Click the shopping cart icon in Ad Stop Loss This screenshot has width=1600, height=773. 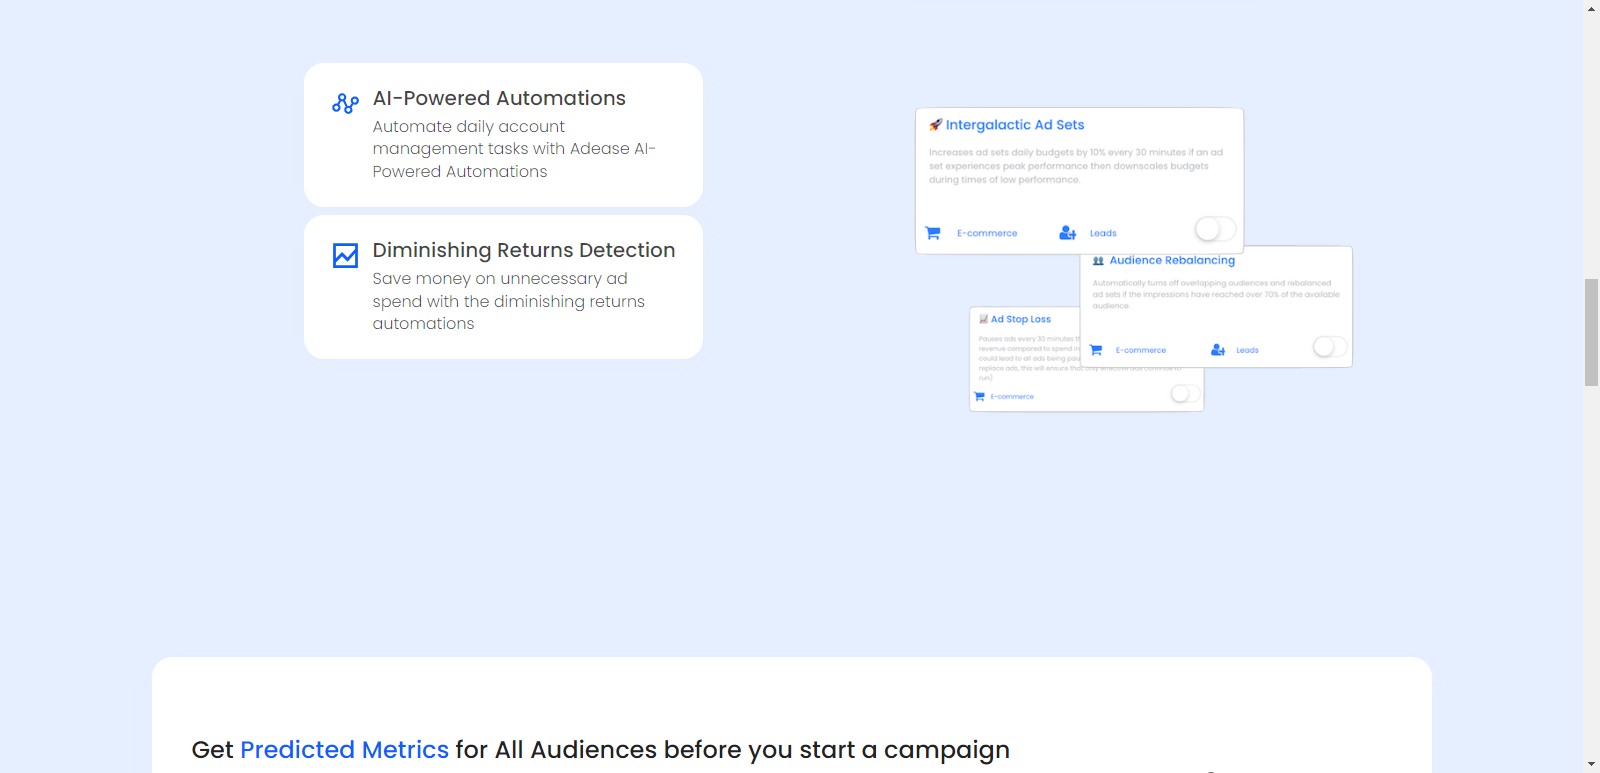tap(980, 397)
